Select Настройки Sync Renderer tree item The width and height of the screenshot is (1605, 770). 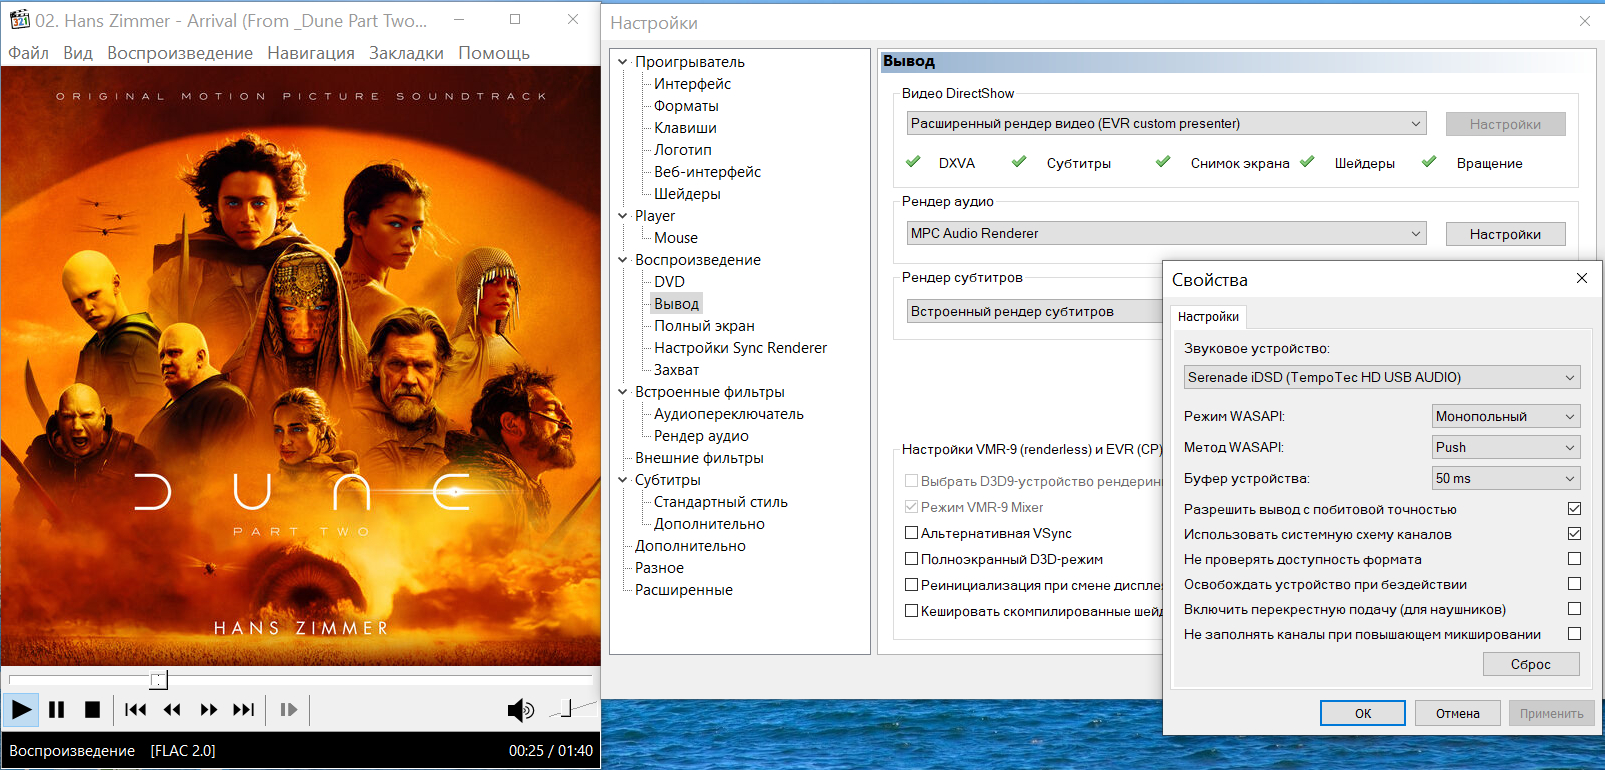click(740, 348)
